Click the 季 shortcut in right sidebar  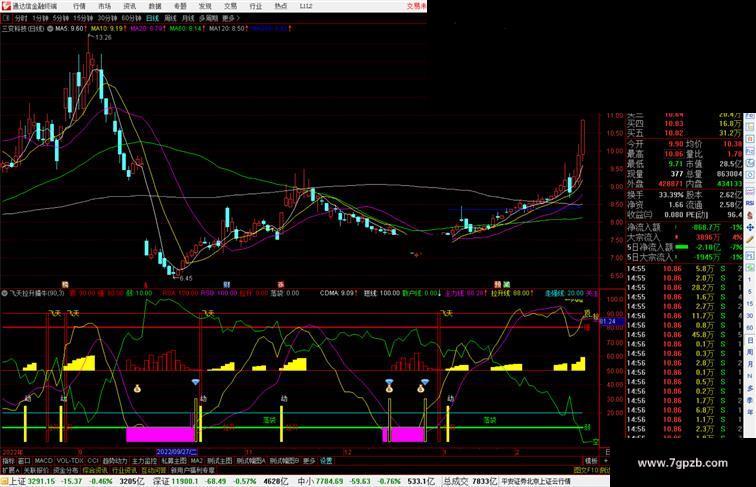pyautogui.click(x=750, y=400)
